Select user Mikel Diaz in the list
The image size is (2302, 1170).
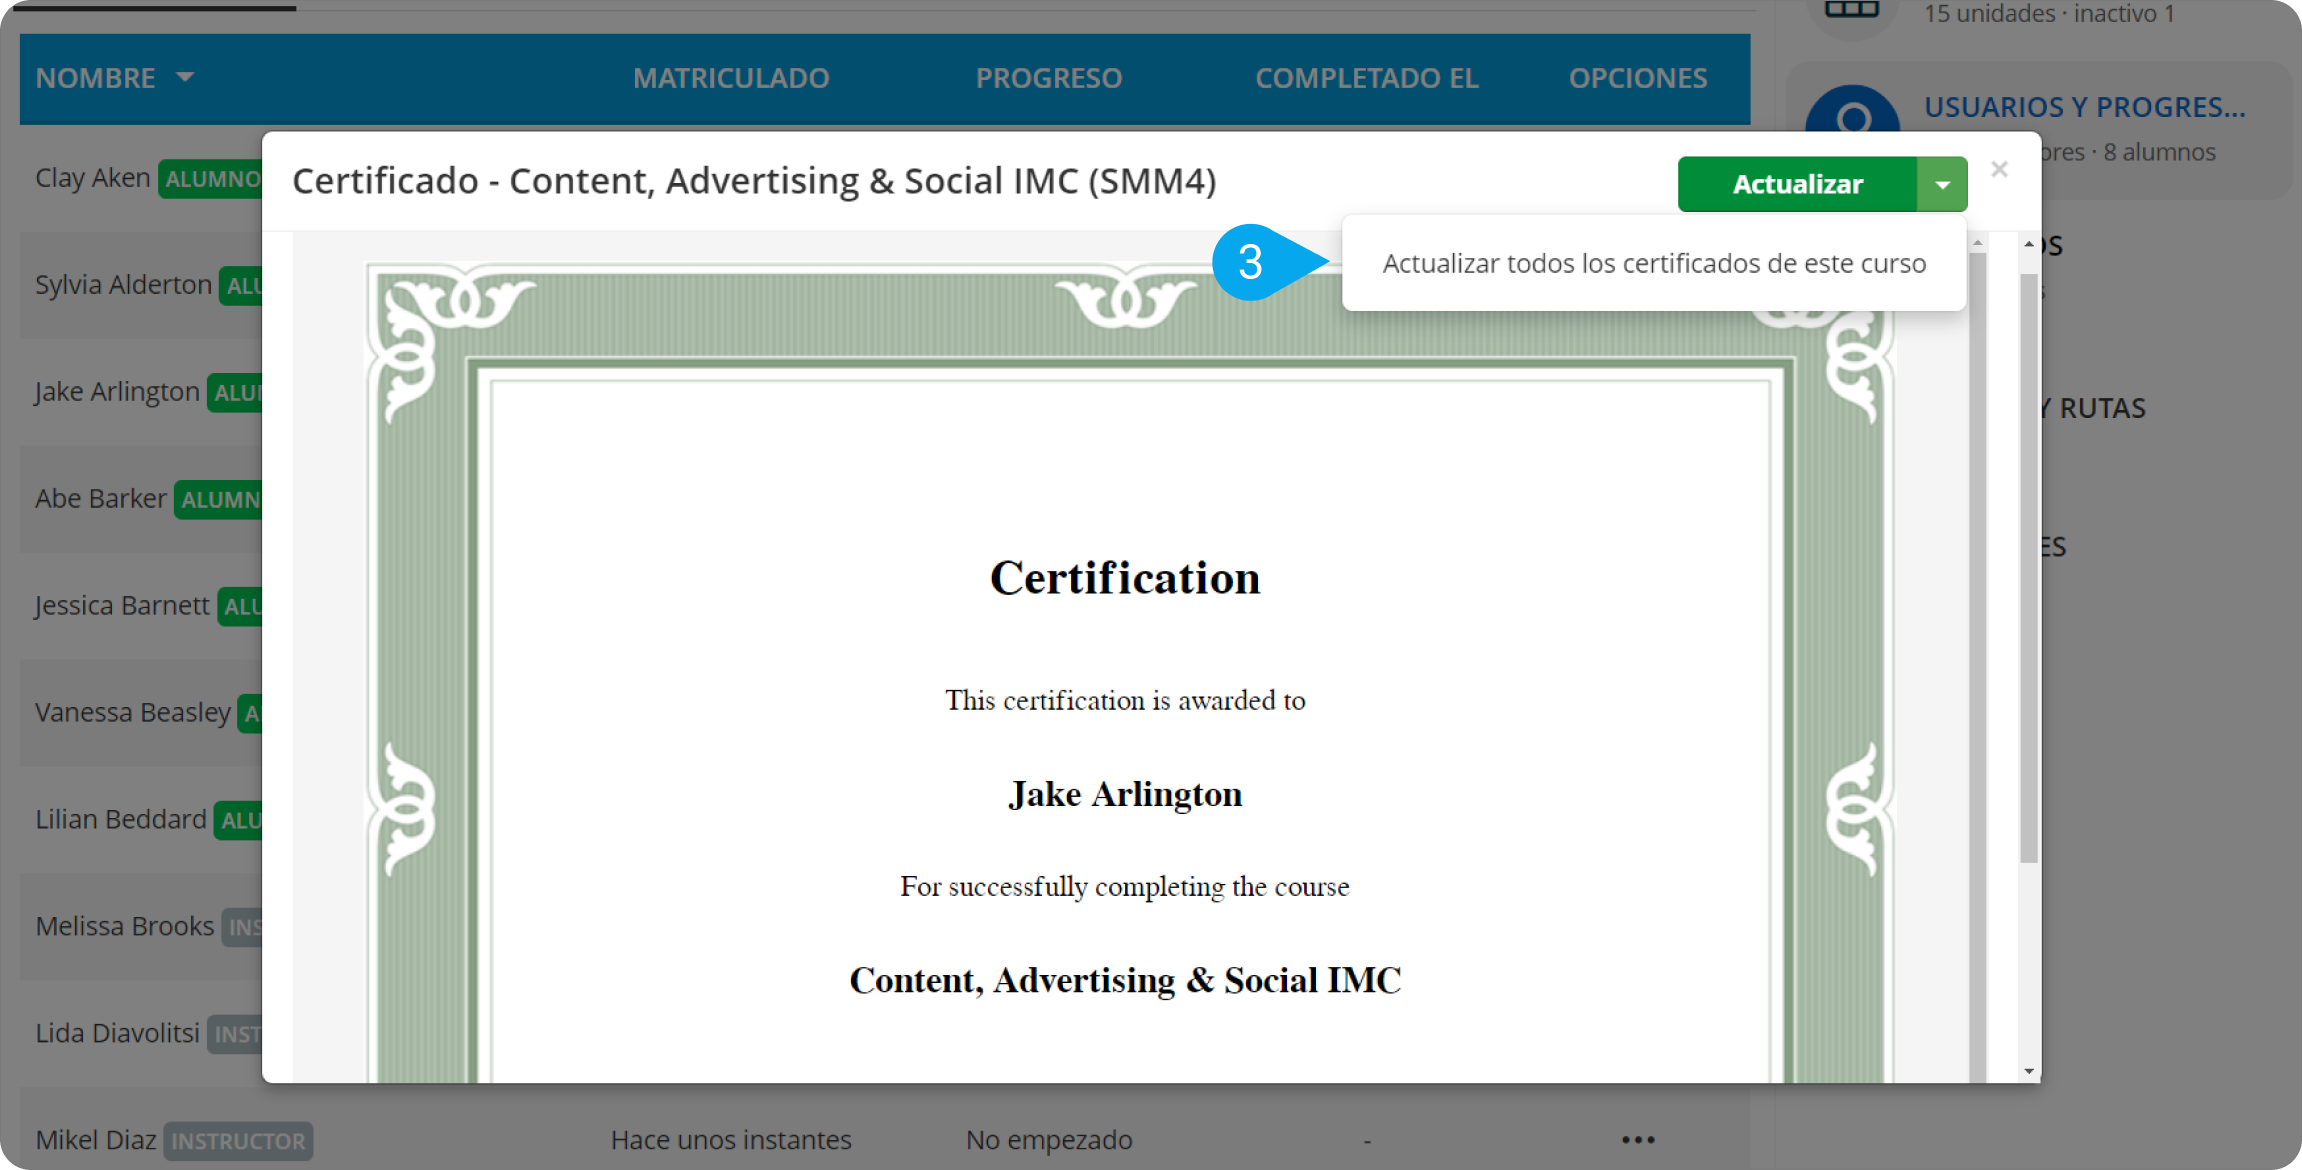click(96, 1141)
